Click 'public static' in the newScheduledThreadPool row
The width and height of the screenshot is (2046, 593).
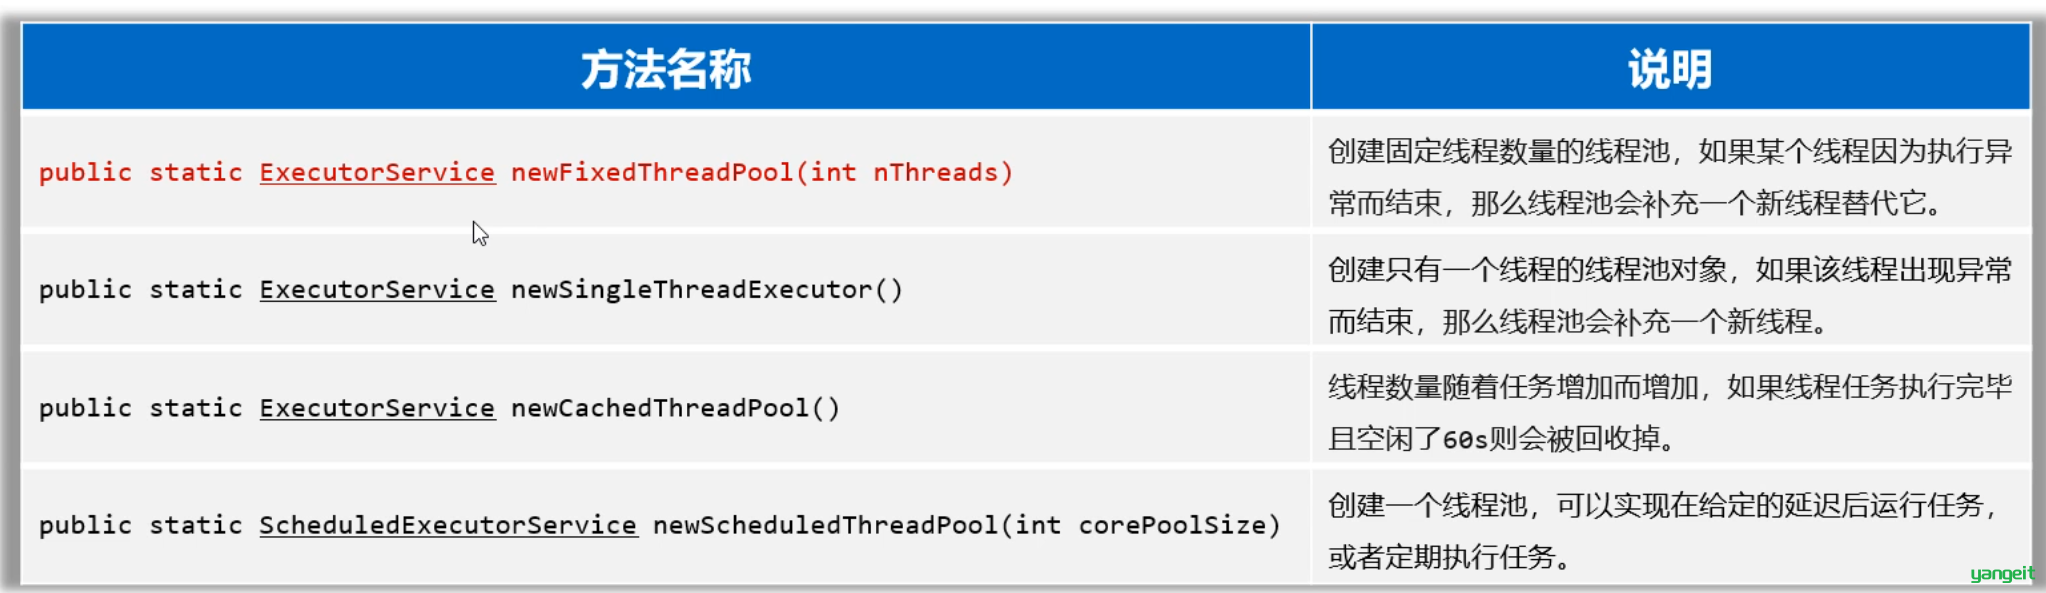[x=140, y=526]
